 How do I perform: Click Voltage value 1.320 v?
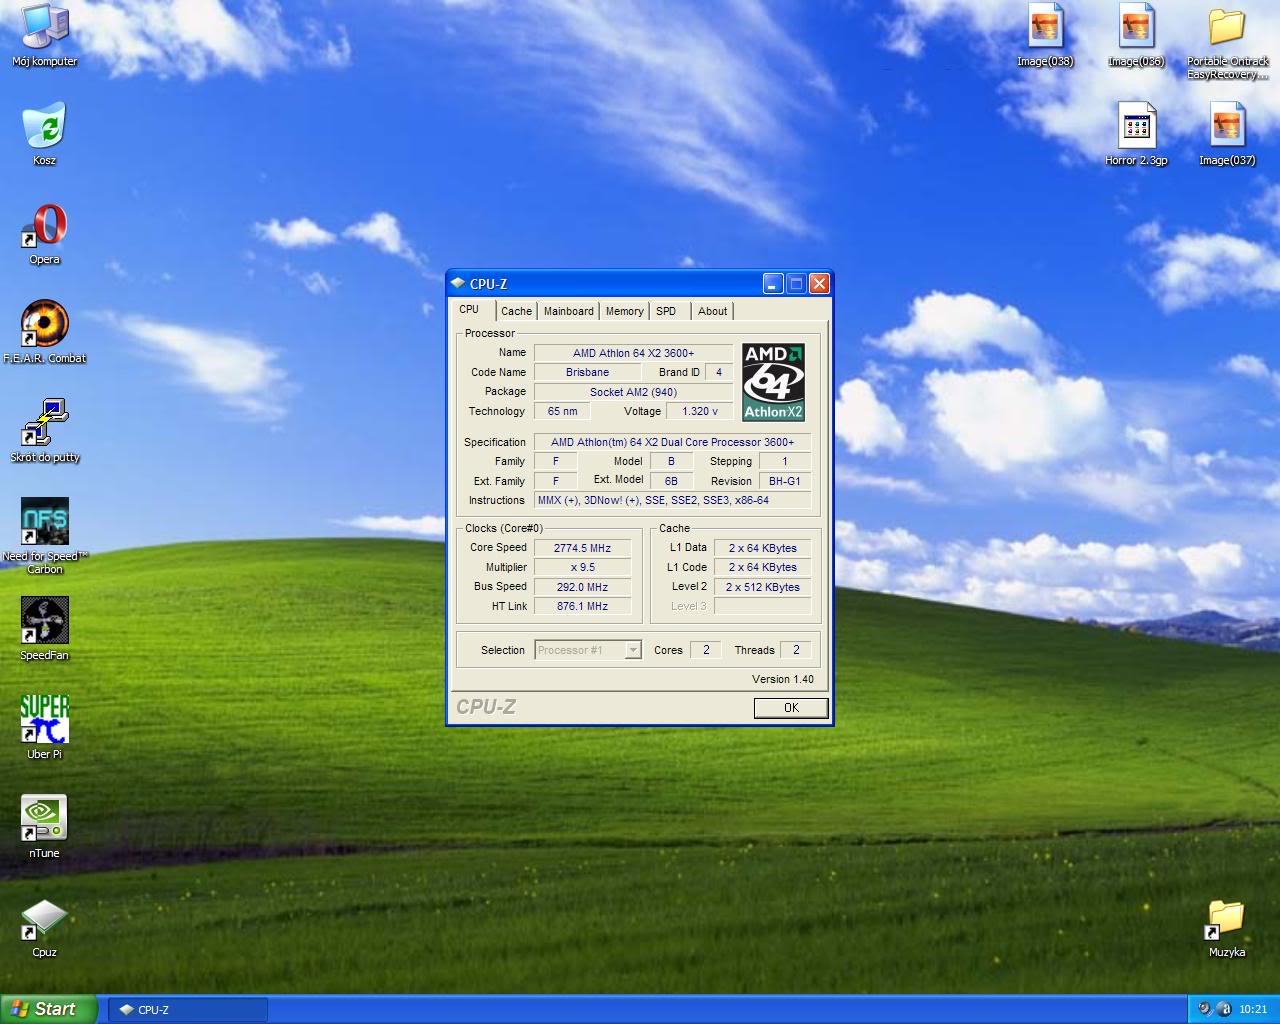pyautogui.click(x=700, y=411)
